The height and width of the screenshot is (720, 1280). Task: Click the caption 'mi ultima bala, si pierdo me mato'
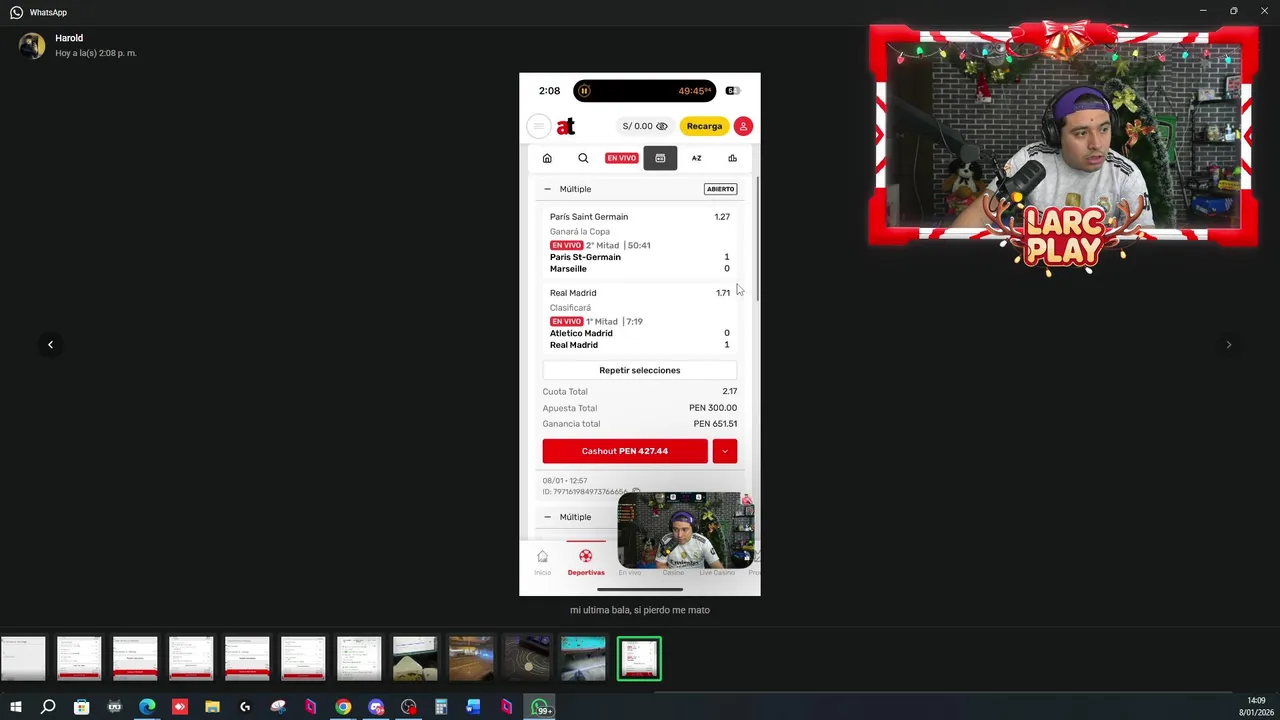click(x=640, y=610)
